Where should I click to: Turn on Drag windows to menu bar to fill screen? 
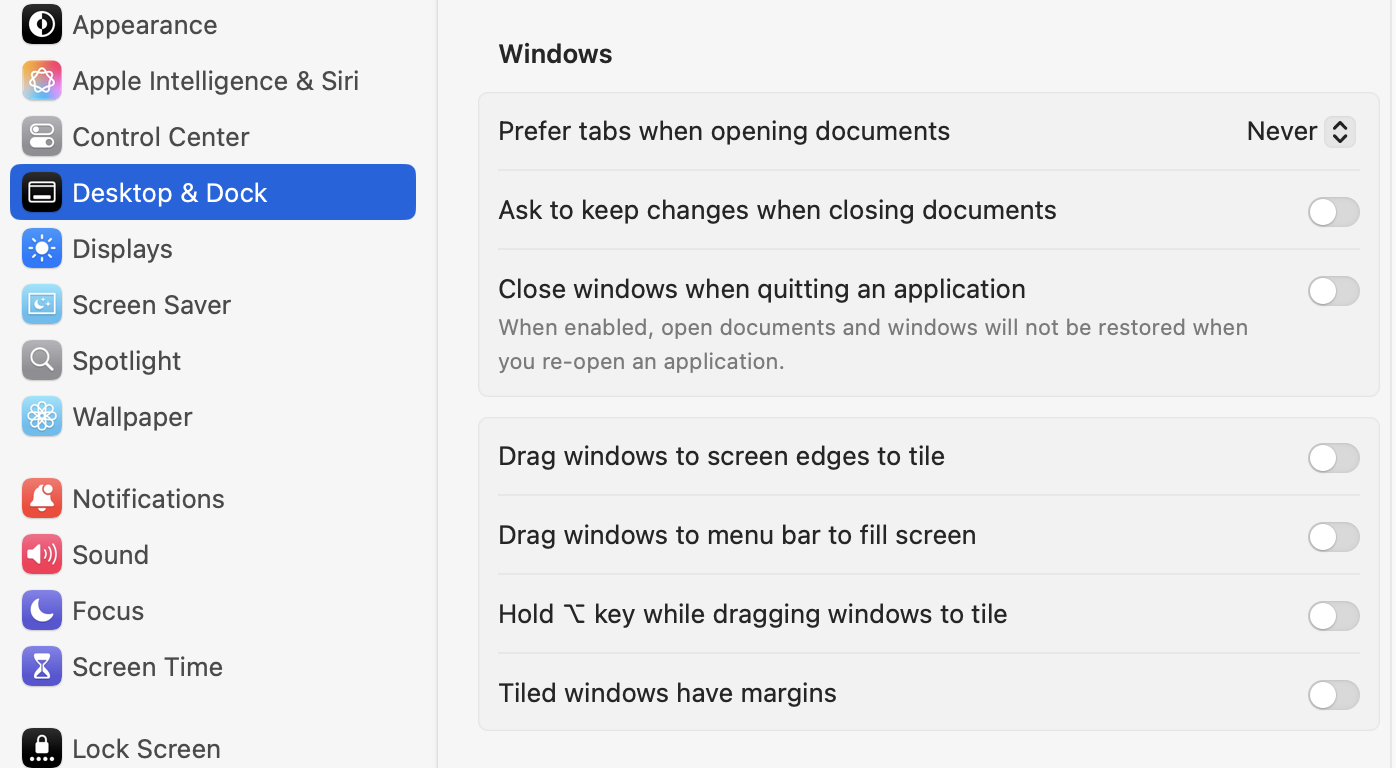click(1334, 537)
